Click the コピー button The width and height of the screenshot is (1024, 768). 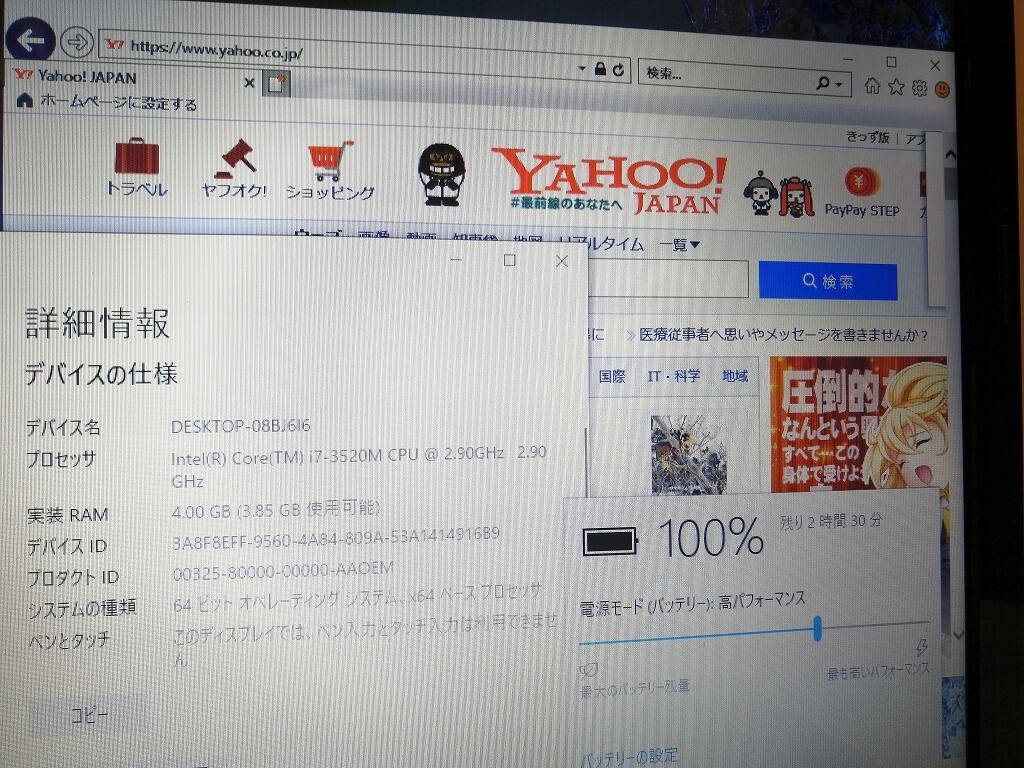(89, 715)
